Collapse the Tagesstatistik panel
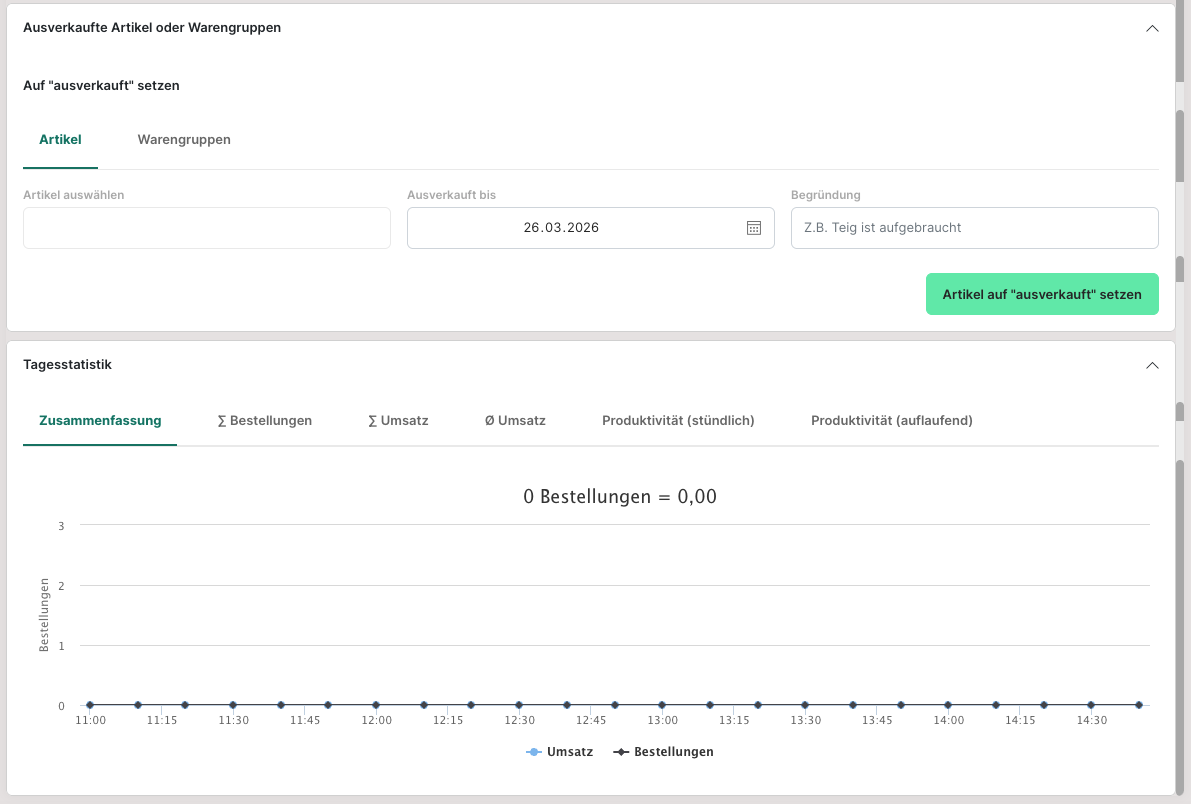 (x=1152, y=366)
